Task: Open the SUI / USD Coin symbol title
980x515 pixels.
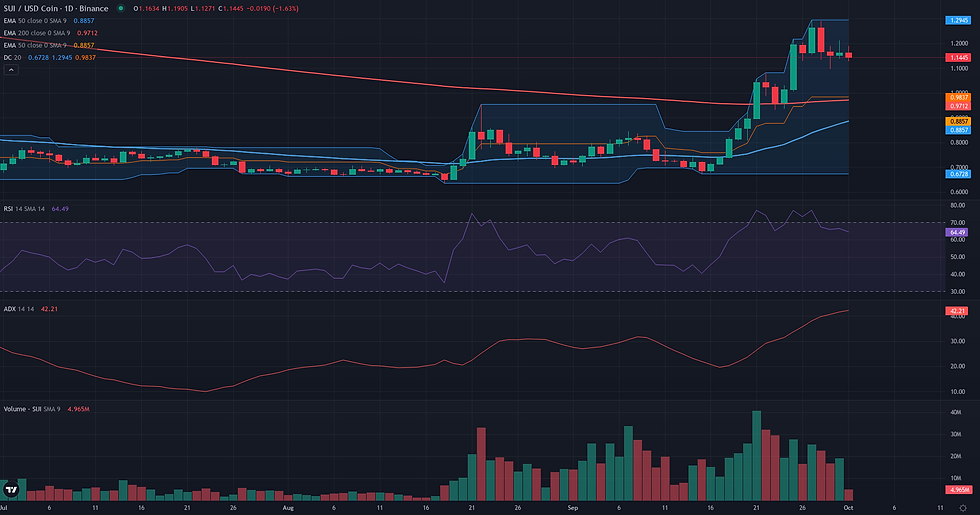Action: click(56, 9)
